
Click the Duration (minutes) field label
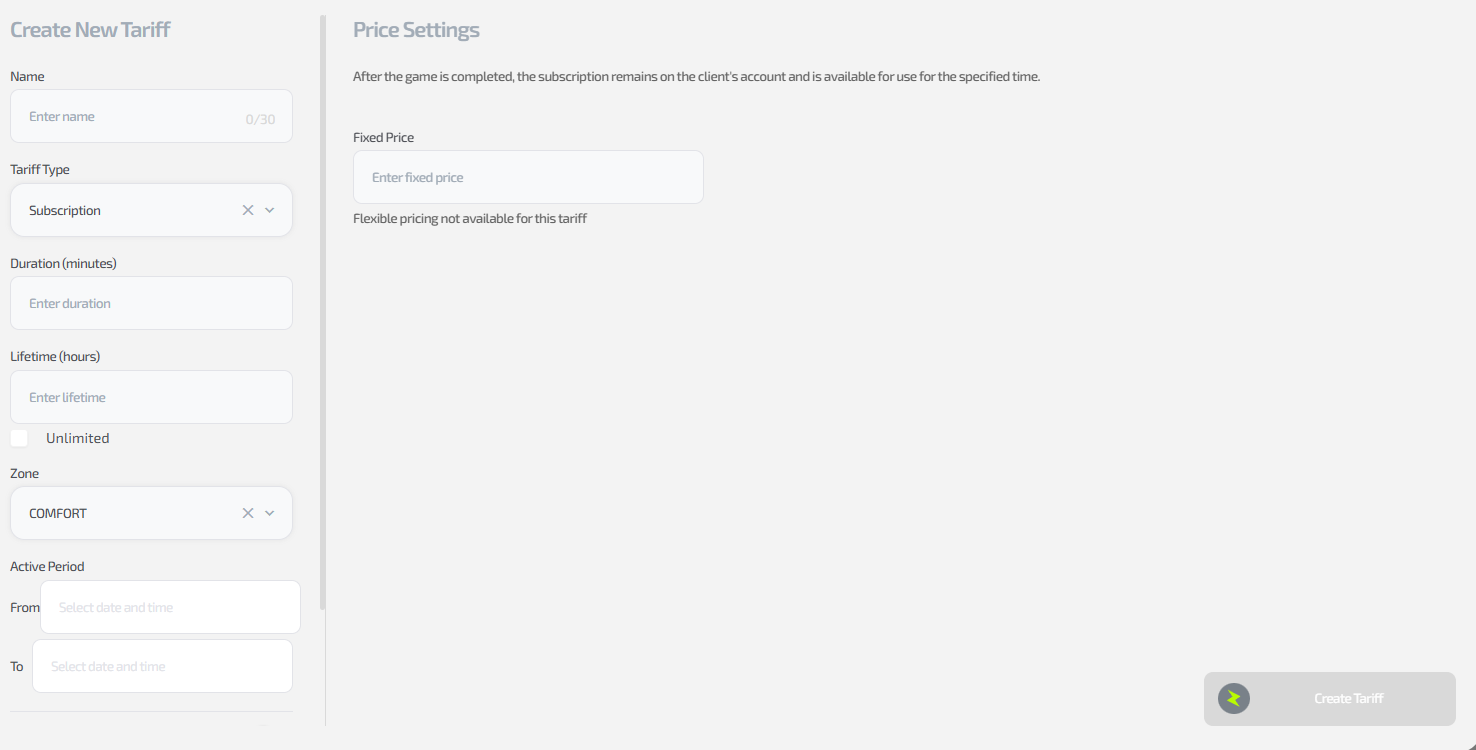point(63,263)
